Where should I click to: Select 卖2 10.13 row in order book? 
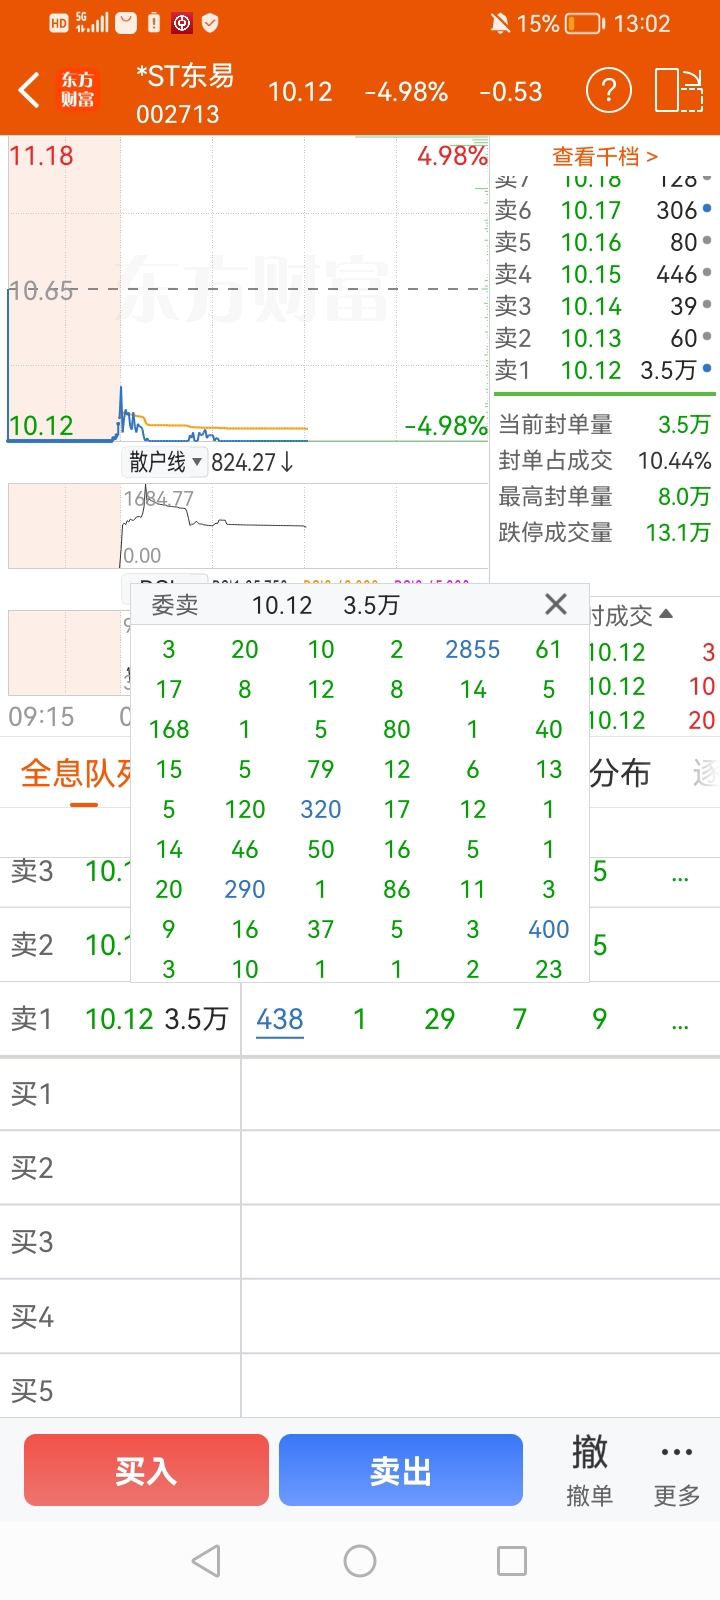tap(603, 338)
